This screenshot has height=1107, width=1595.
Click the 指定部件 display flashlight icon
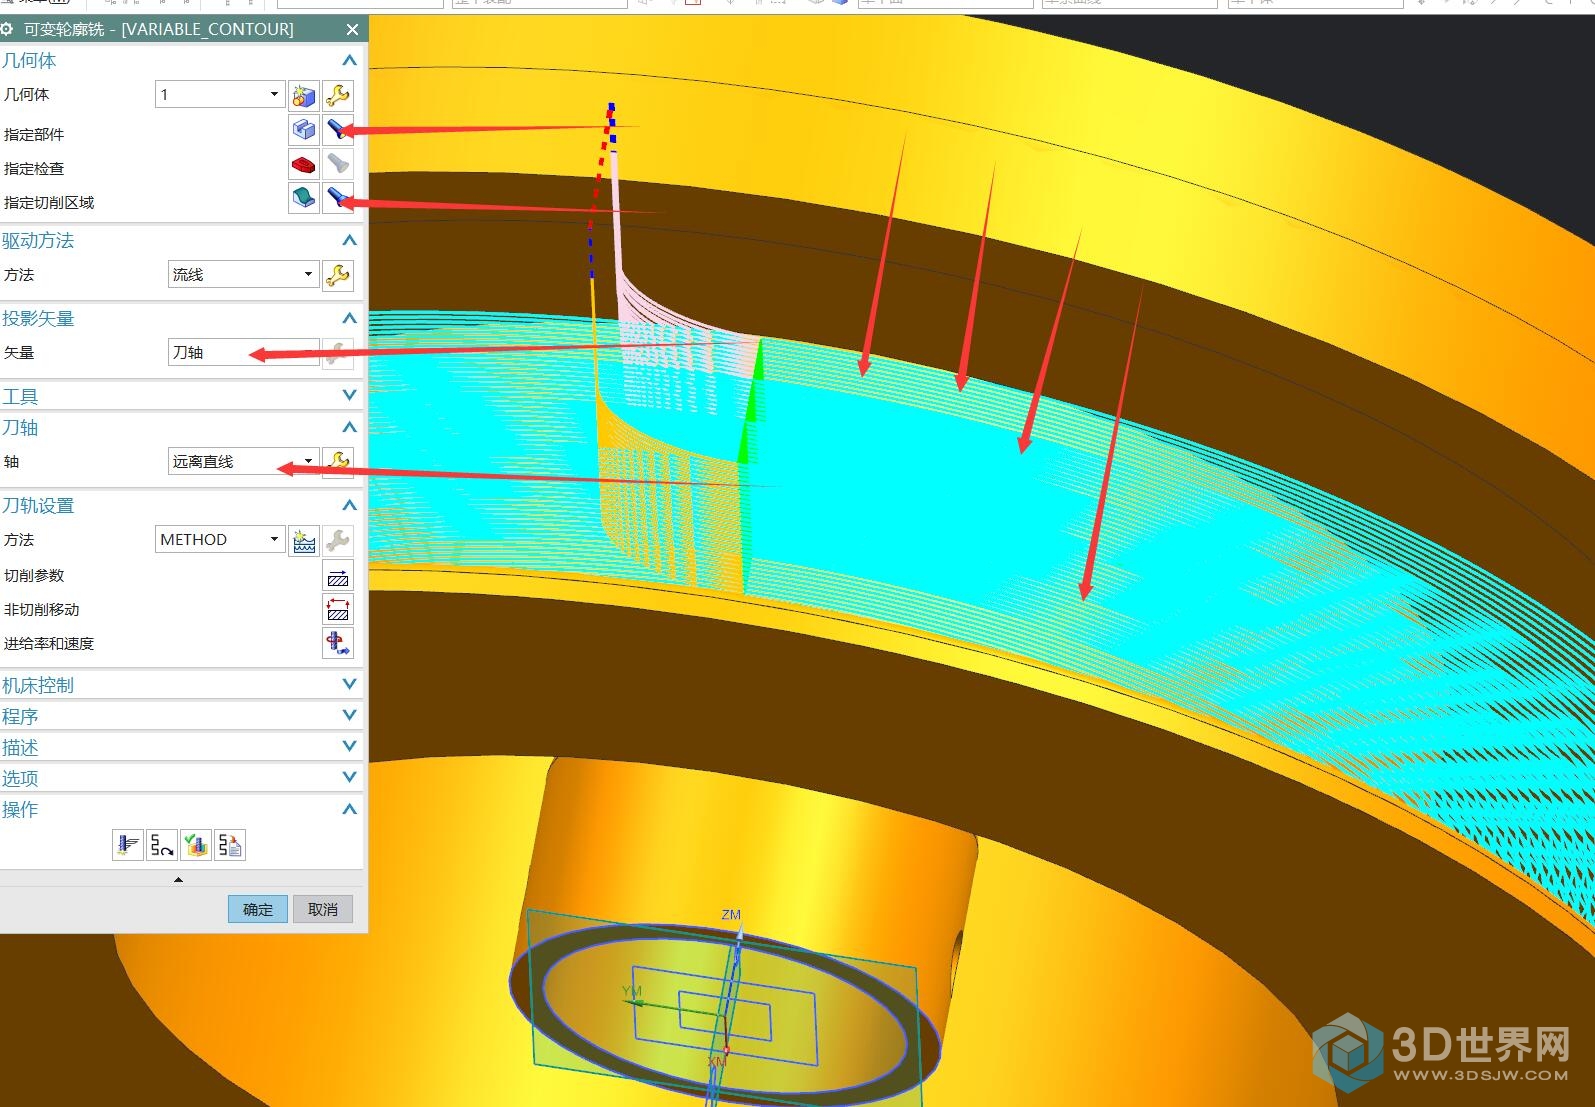pyautogui.click(x=338, y=130)
